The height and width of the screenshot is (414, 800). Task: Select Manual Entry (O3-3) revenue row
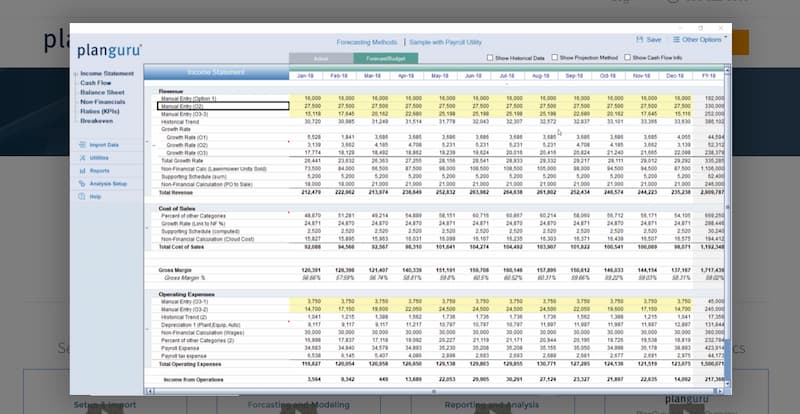click(184, 114)
